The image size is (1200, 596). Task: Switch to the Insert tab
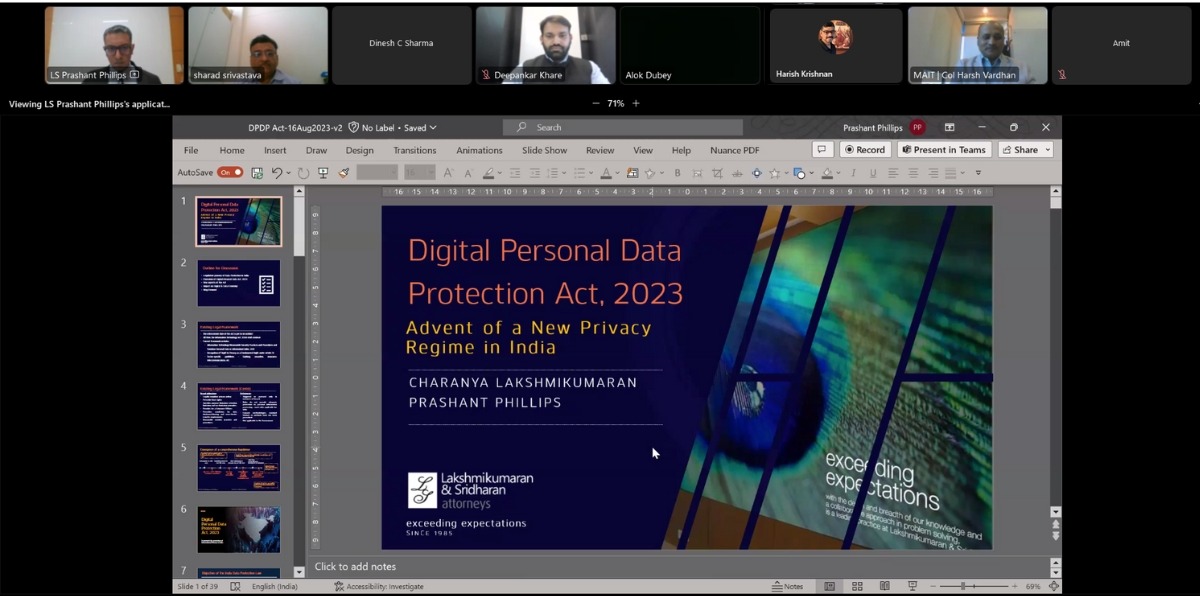[275, 150]
